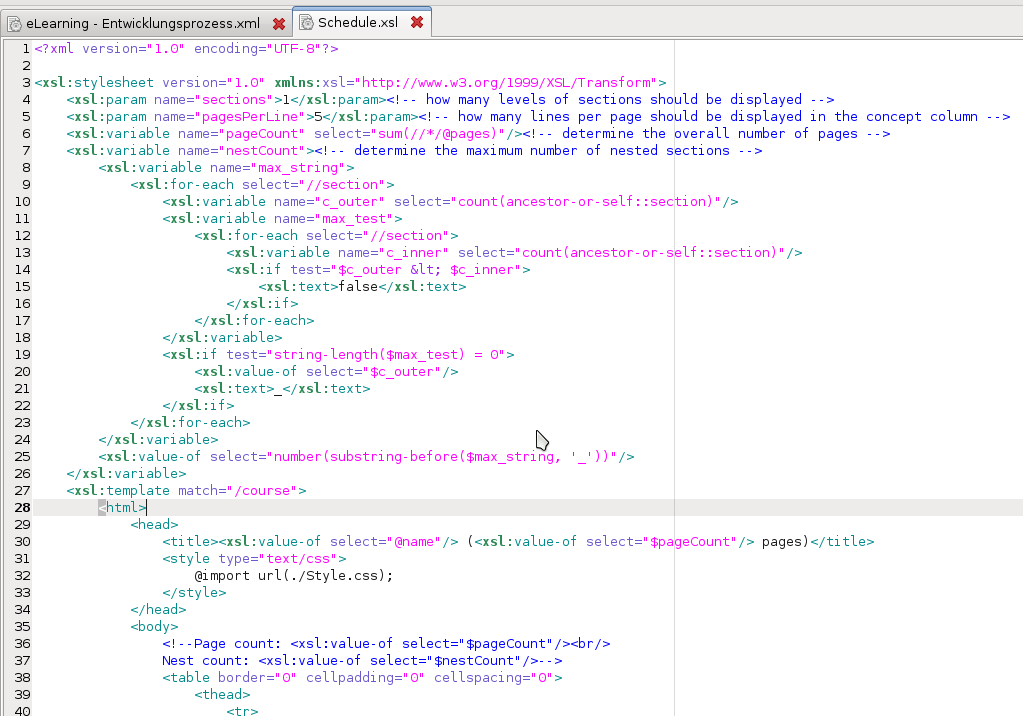Close the eLearning - Entwicklungsprozess.xml tab
Screen dimensions: 1023x716
click(279, 24)
